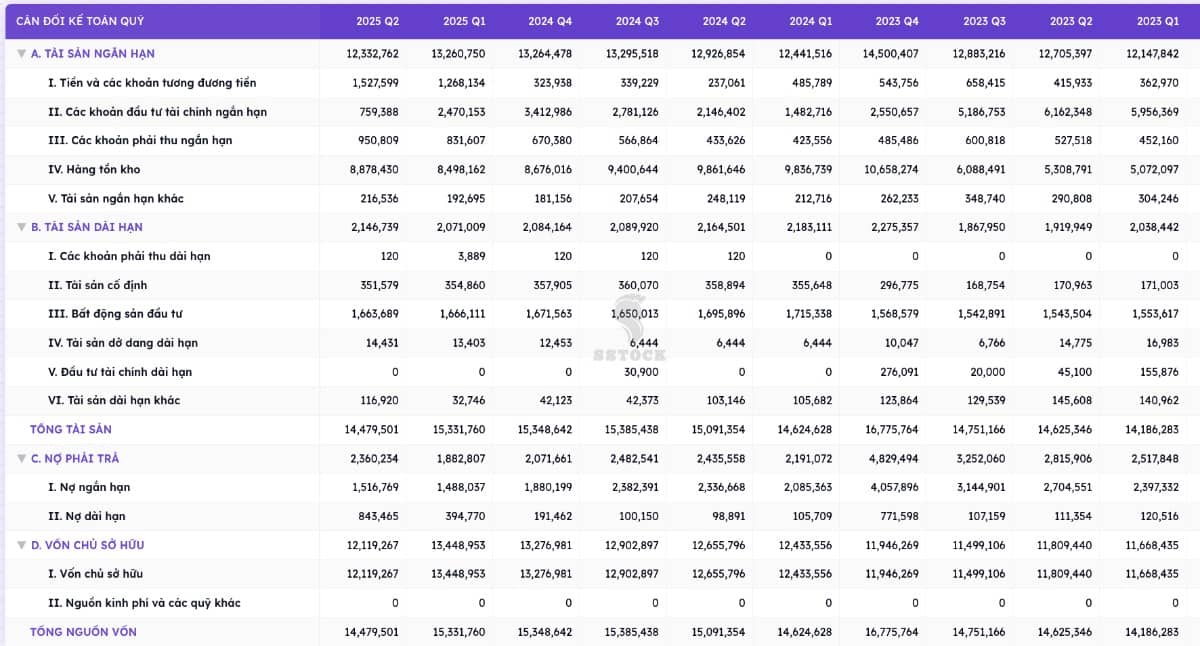This screenshot has height=646, width=1200.
Task: Select the II. Nguồn kinh phí và các quỹ khác row
Action: 144,603
